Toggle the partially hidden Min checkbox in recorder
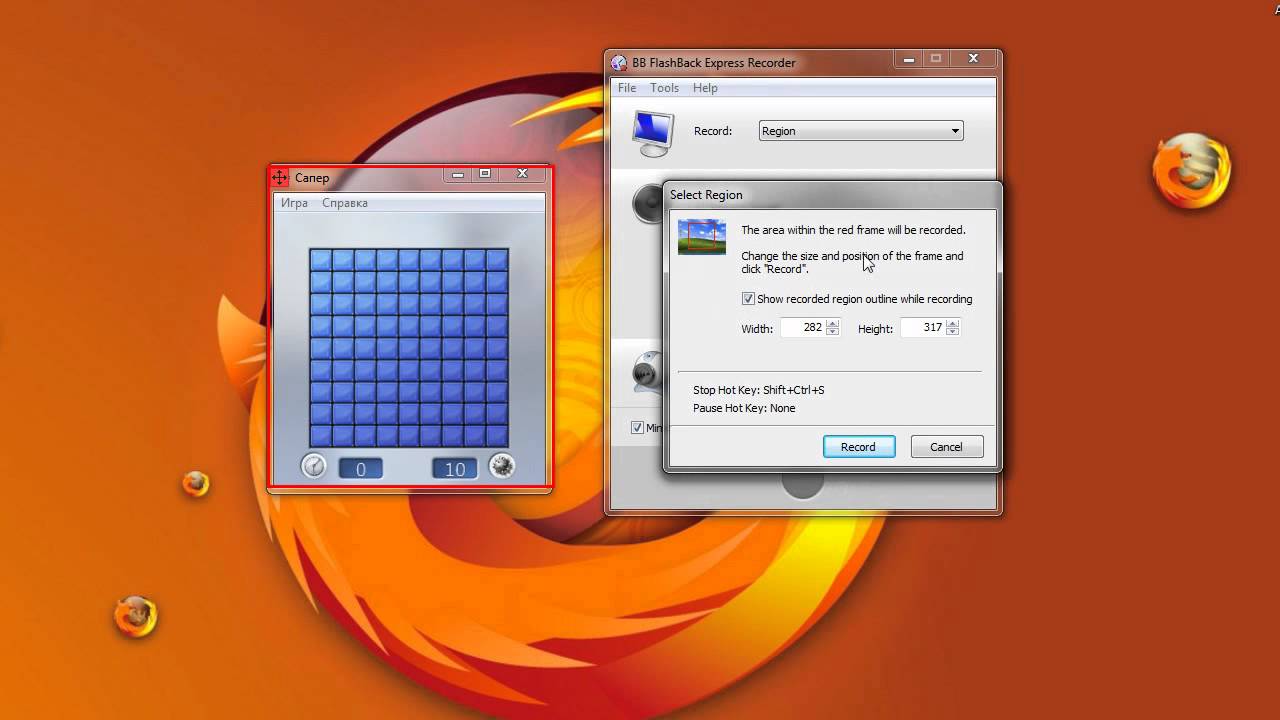Screen dimensions: 1280x720 click(x=637, y=428)
